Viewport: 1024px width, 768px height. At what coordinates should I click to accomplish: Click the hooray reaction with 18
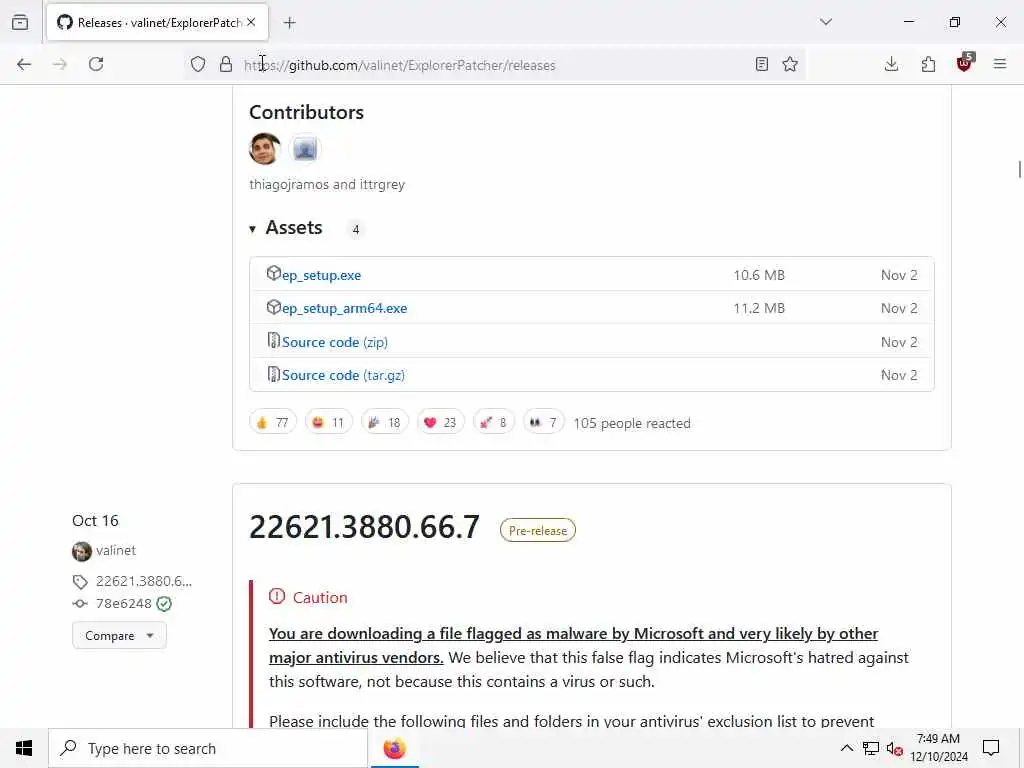click(385, 423)
